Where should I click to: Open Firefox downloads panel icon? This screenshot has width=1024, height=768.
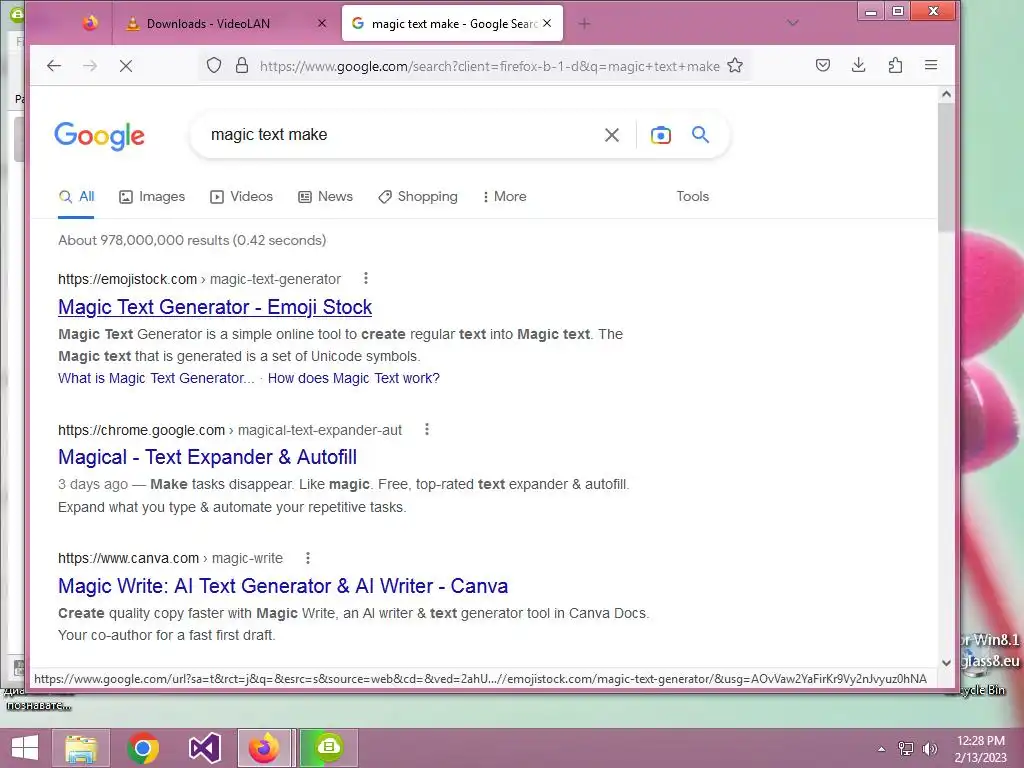tap(859, 65)
